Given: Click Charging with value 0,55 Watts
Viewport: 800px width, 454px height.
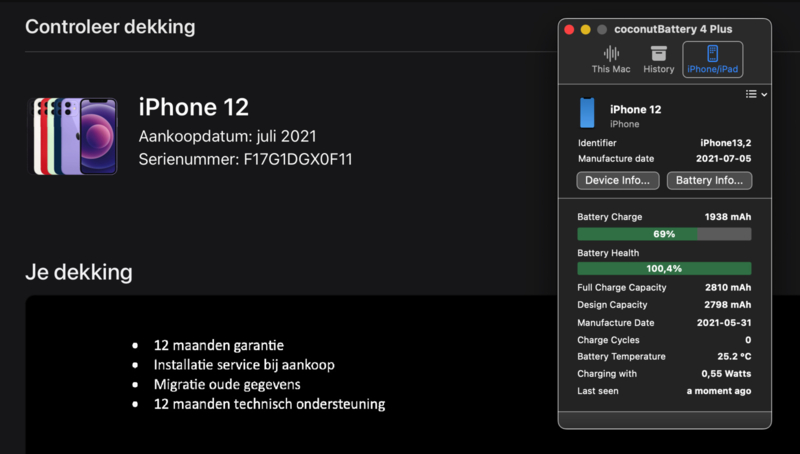Looking at the screenshot, I should [726, 374].
